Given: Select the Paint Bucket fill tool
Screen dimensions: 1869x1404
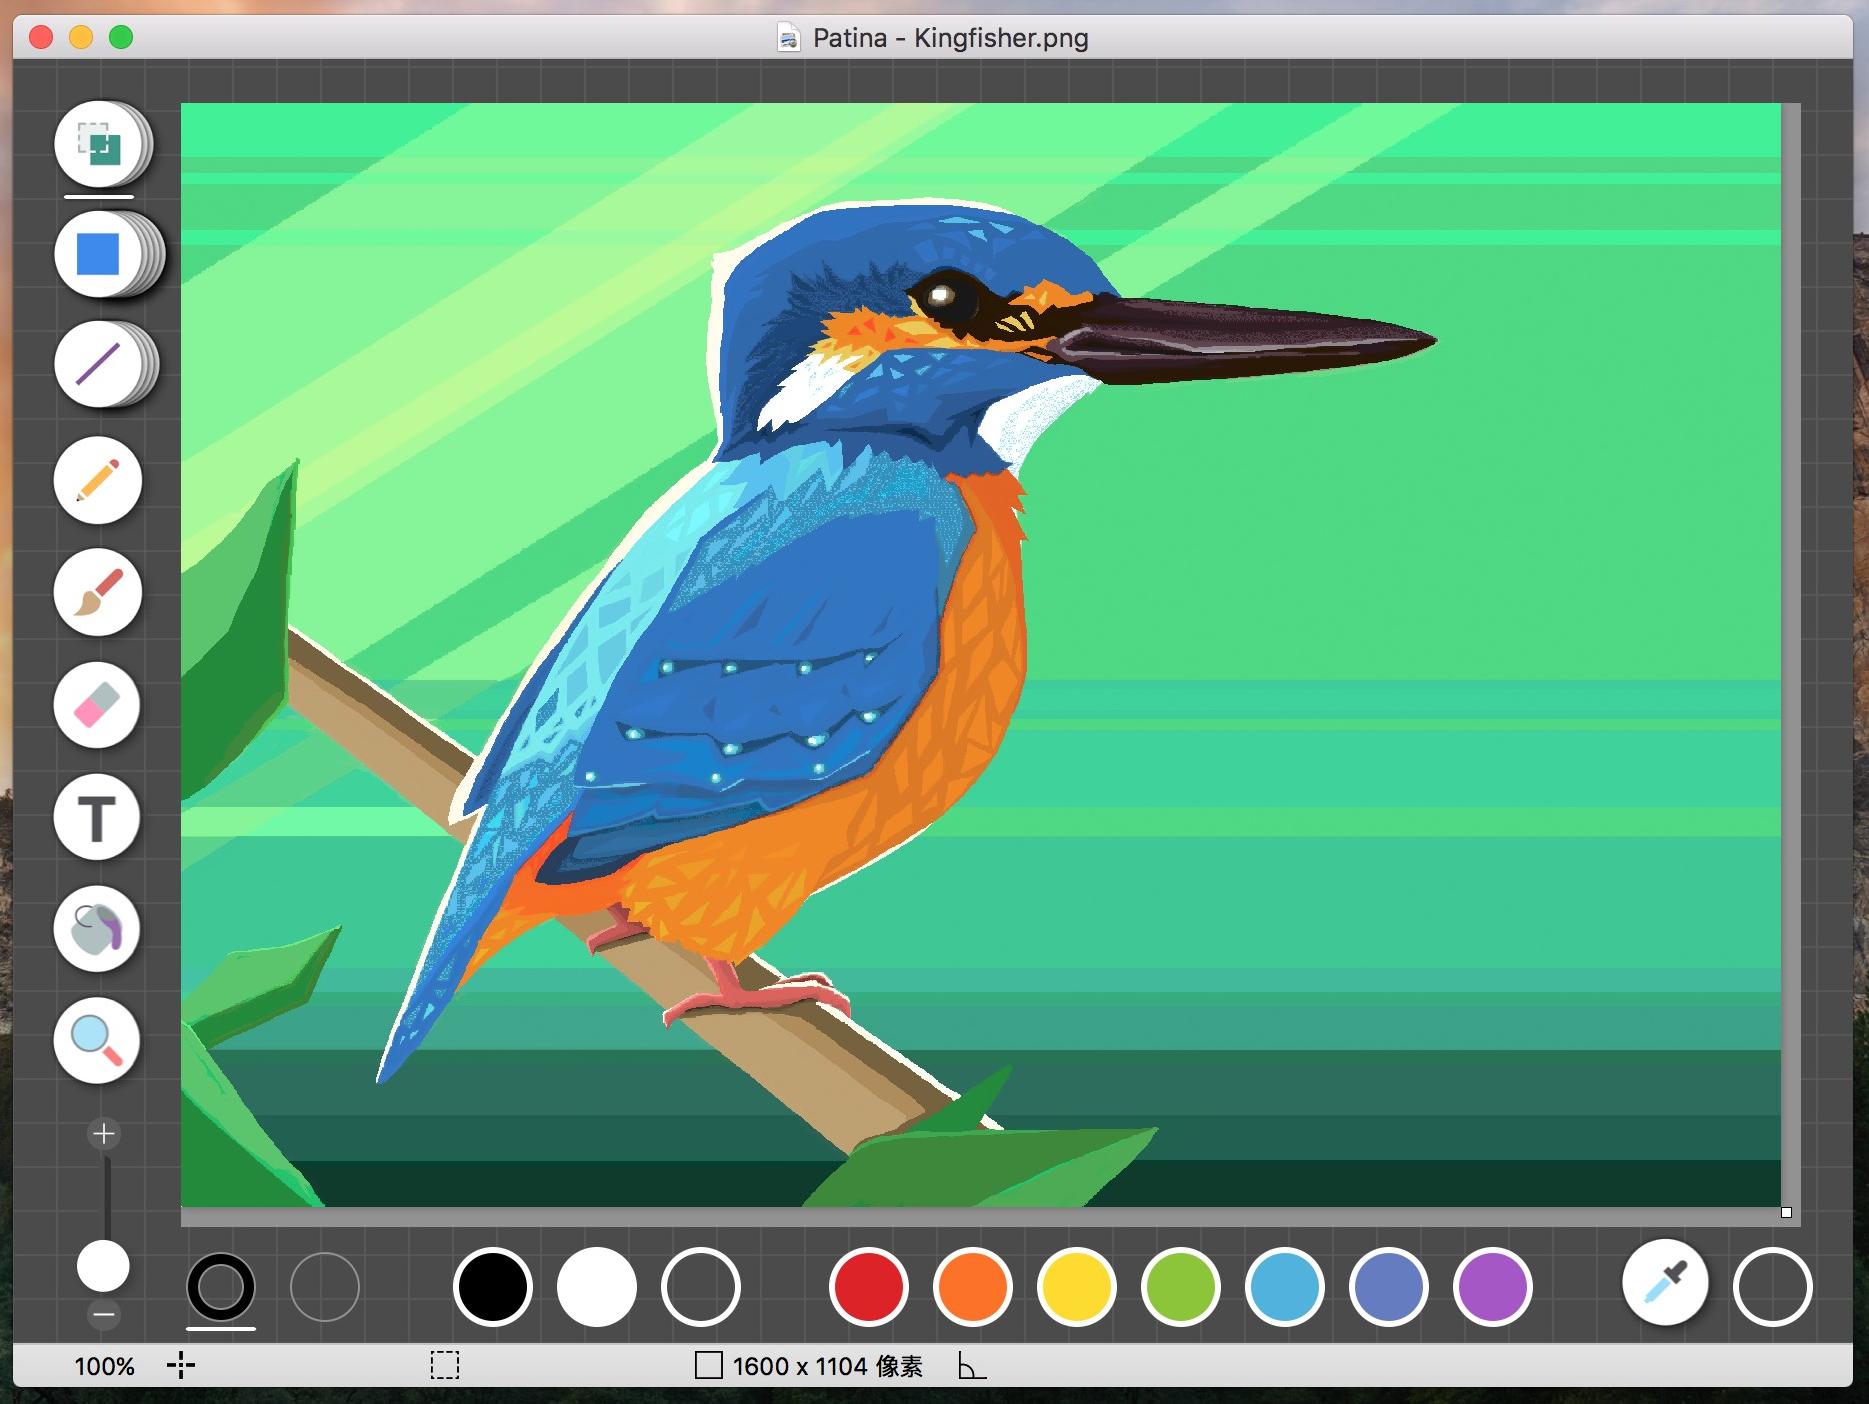Looking at the screenshot, I should coord(98,929).
